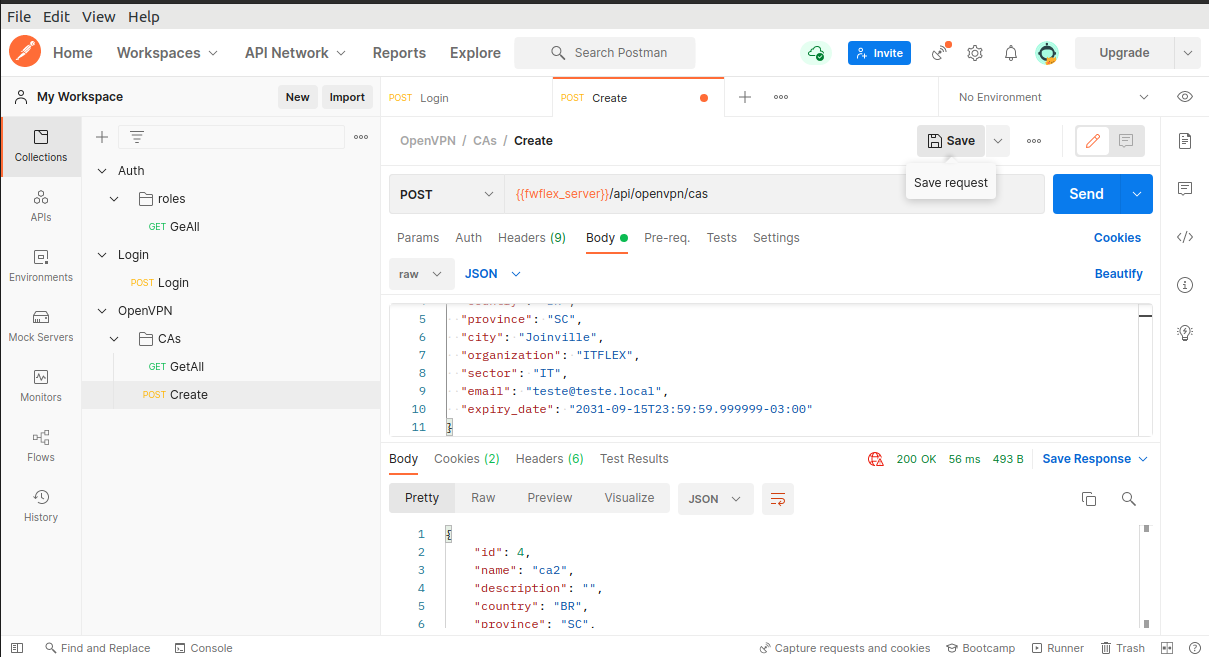The height and width of the screenshot is (657, 1209).
Task: Open the File menu
Action: tap(19, 17)
